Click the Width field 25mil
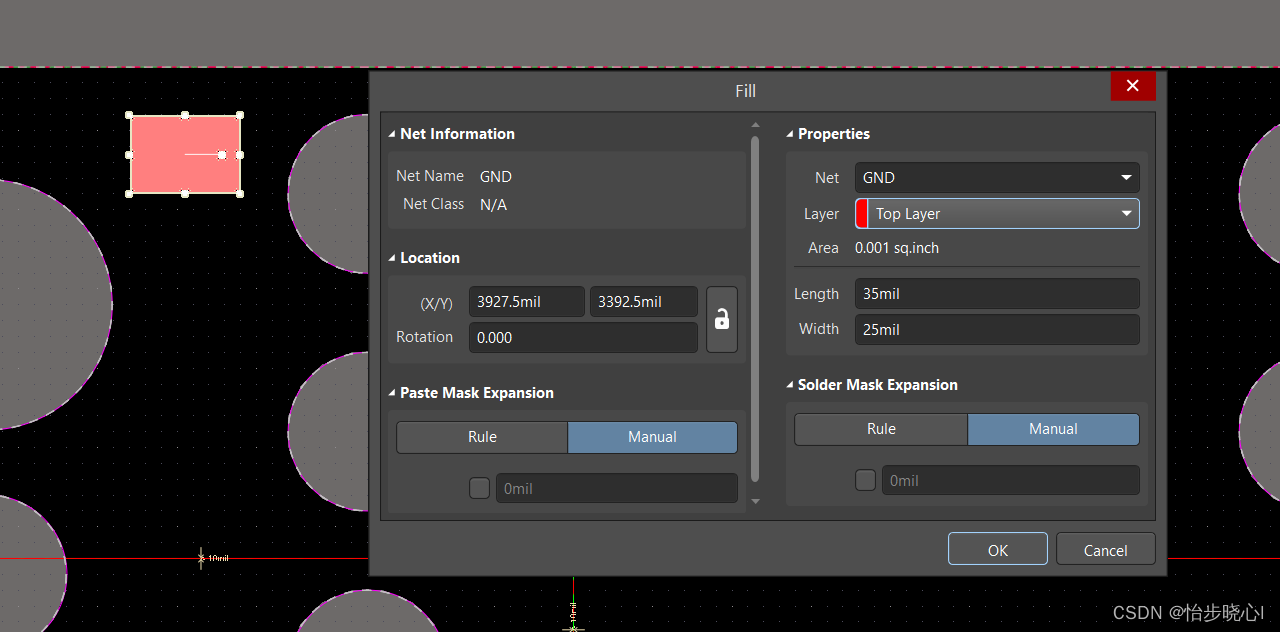 [x=997, y=330]
